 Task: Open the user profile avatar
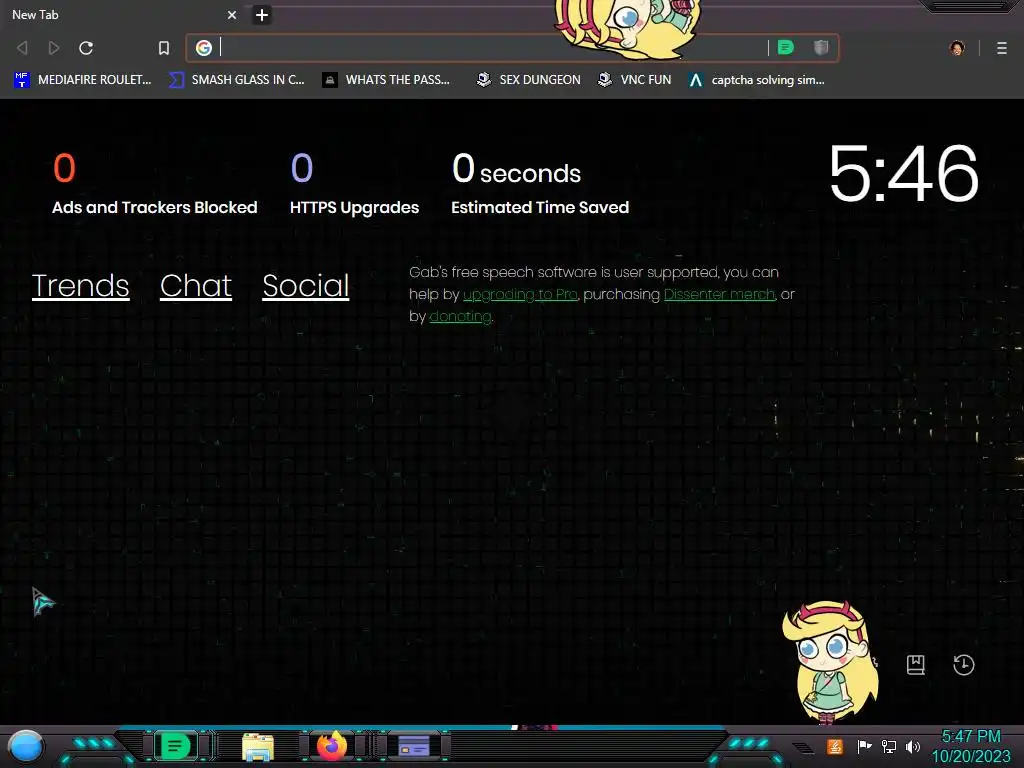(x=957, y=48)
